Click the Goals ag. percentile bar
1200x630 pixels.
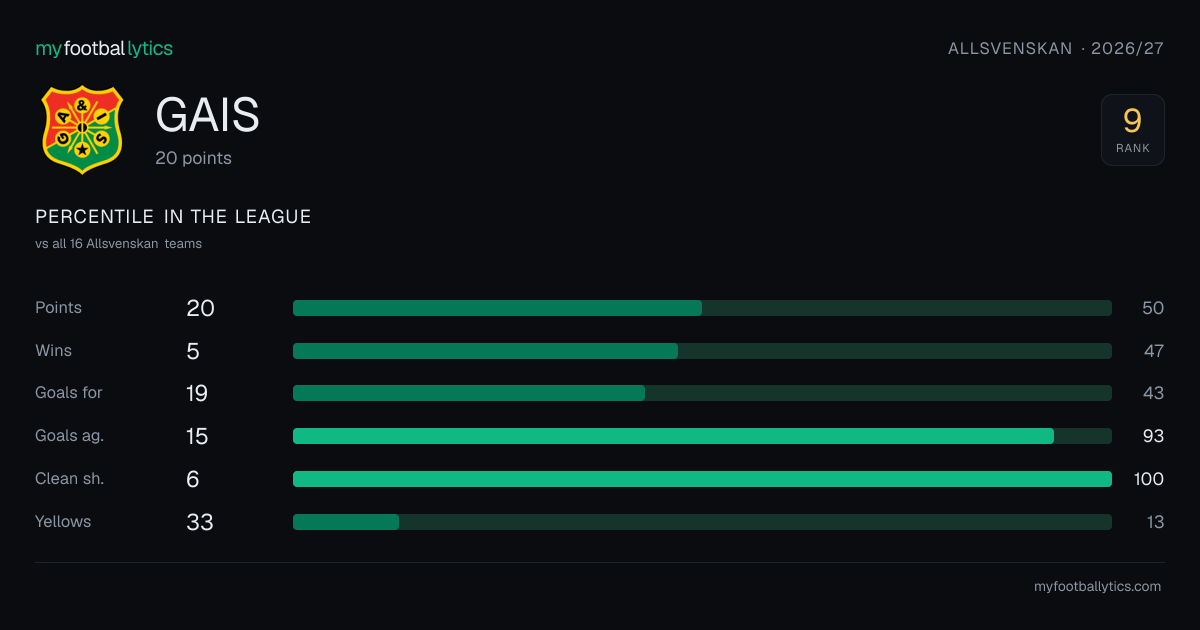[702, 436]
